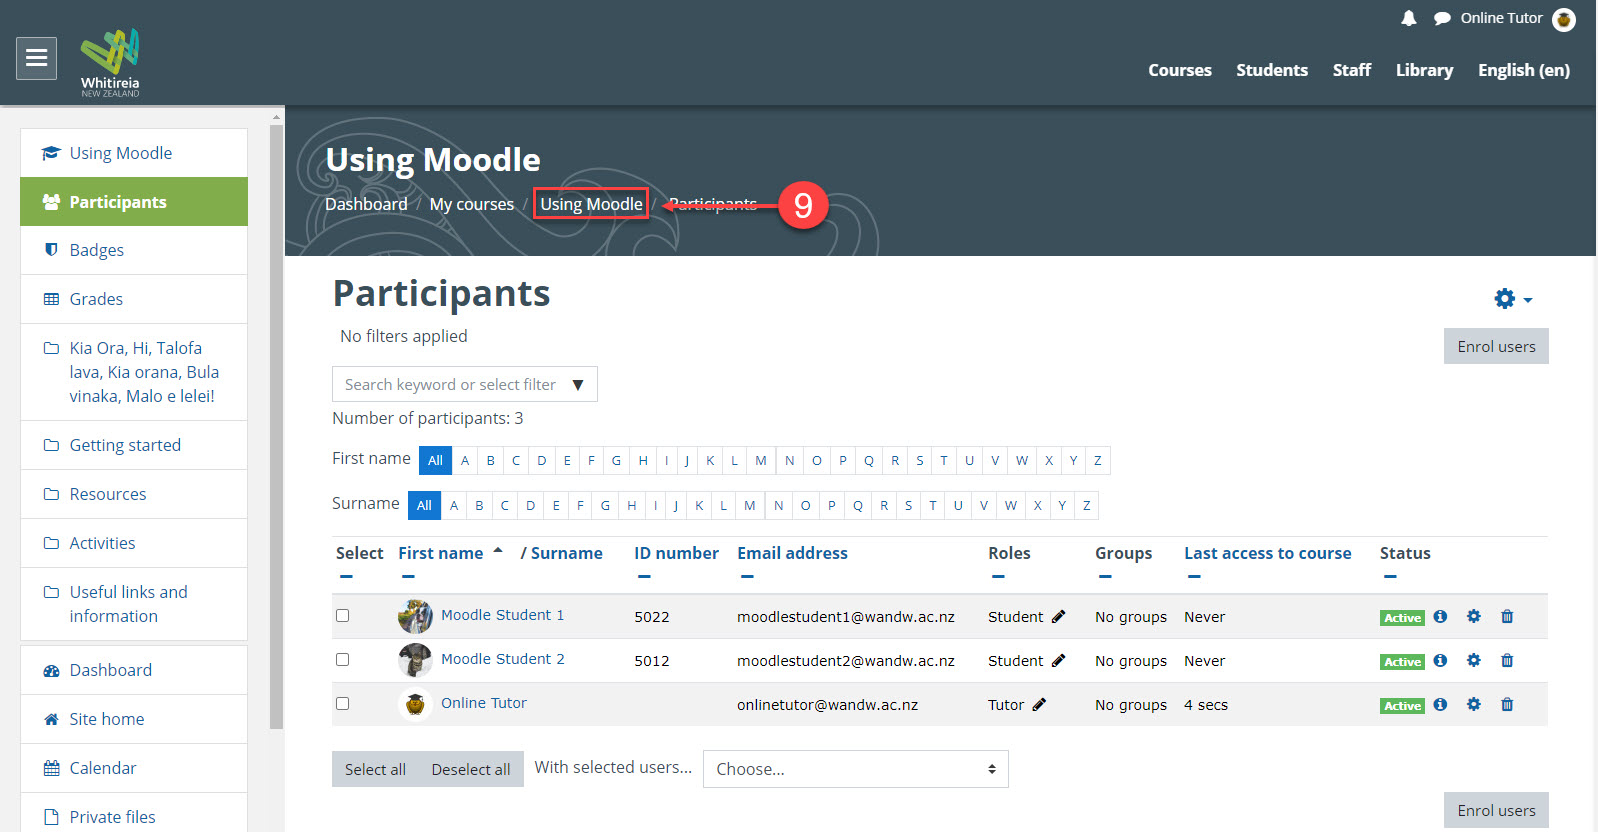Hide the Roles column
The image size is (1598, 832).
(x=998, y=577)
